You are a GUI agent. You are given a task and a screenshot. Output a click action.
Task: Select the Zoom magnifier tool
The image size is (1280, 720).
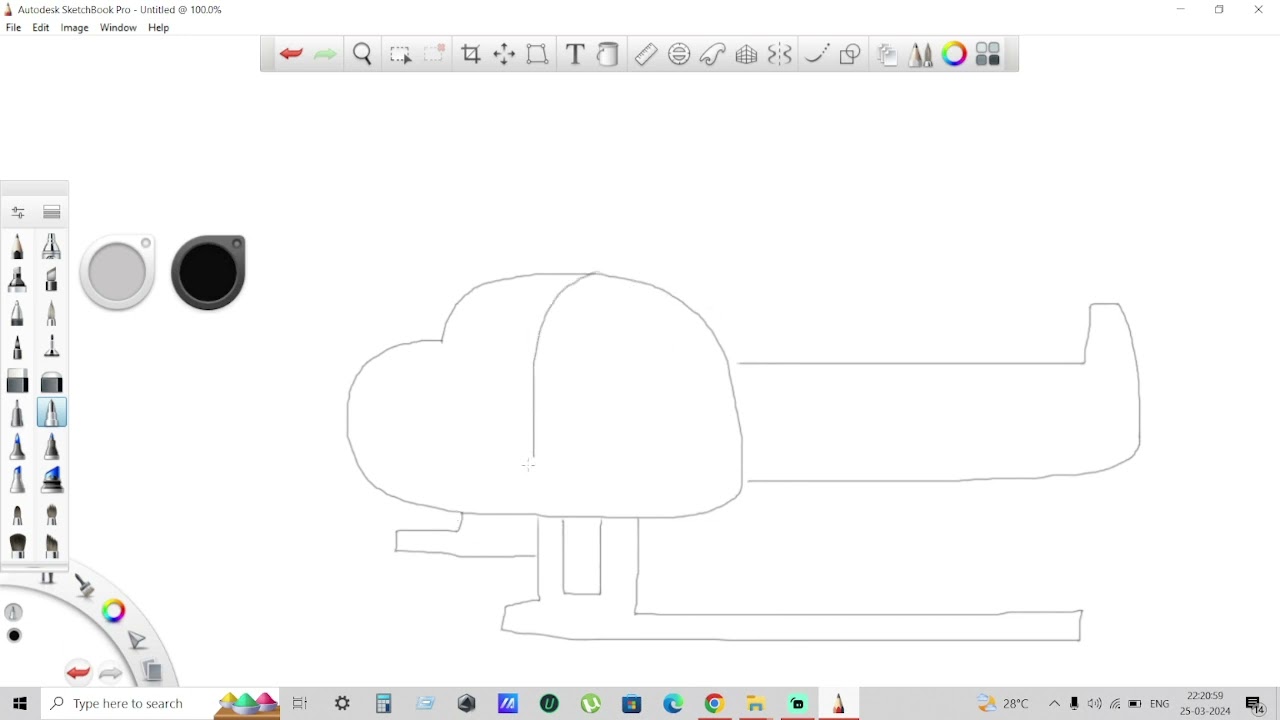click(x=362, y=54)
